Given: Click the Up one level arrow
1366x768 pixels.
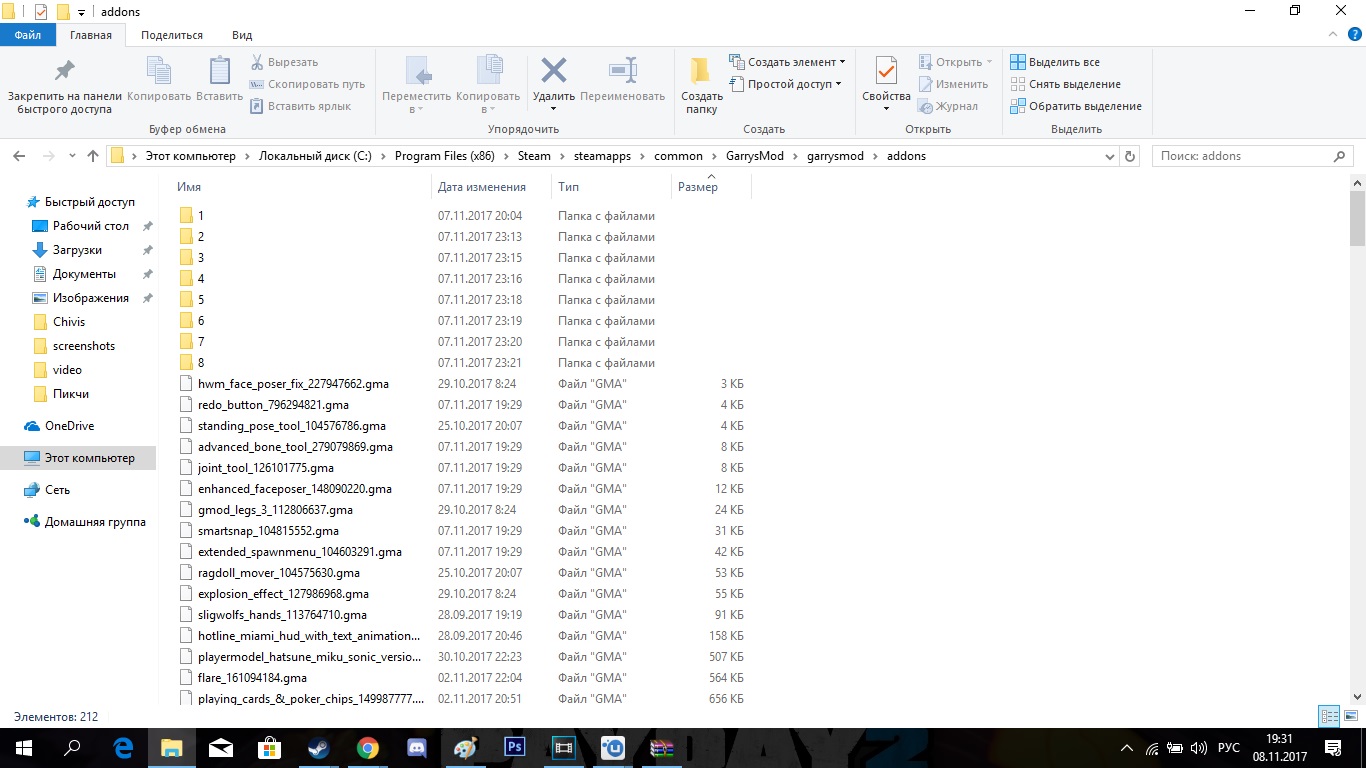Looking at the screenshot, I should click(93, 156).
